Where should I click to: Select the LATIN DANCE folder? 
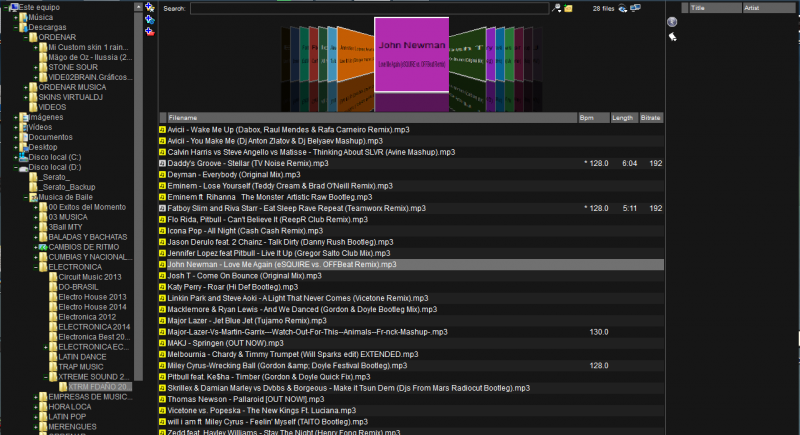[x=82, y=357]
